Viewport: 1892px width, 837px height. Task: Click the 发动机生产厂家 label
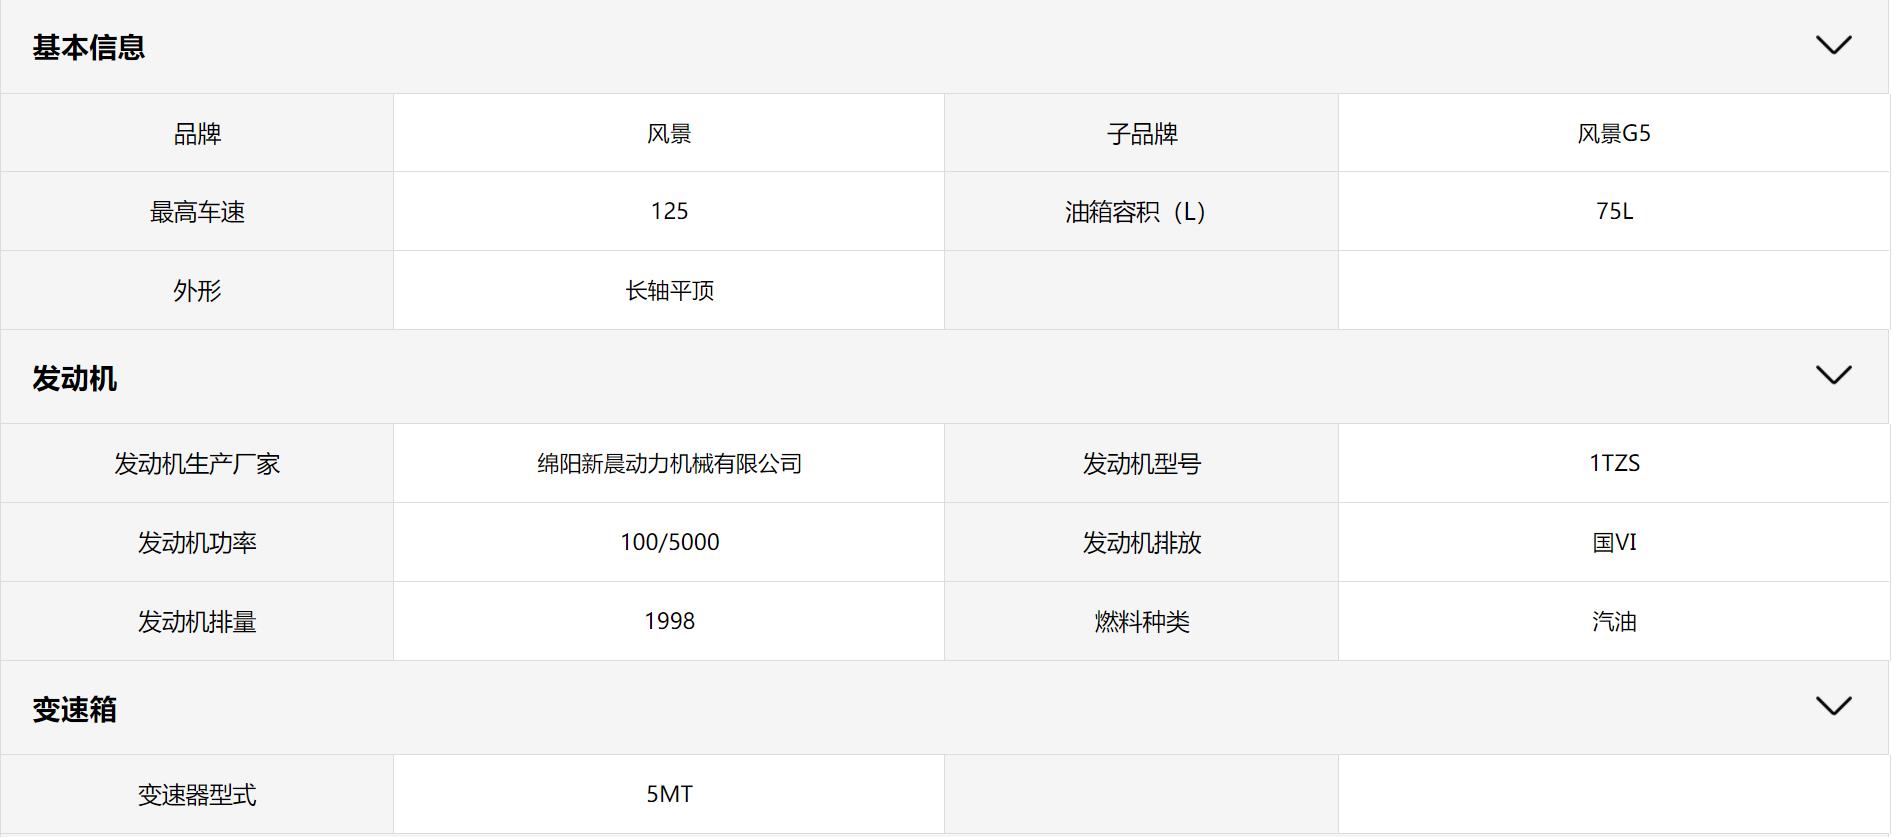pyautogui.click(x=197, y=463)
